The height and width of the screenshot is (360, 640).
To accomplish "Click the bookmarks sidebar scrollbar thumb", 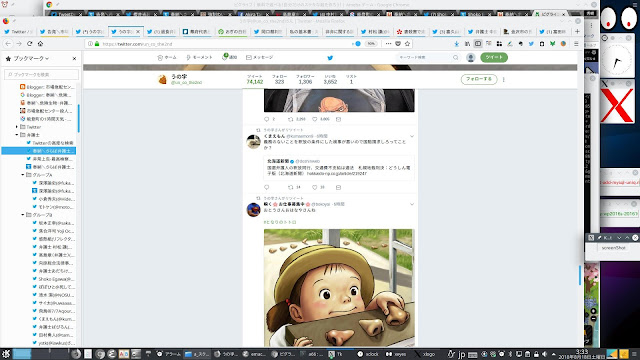I will coord(78,118).
